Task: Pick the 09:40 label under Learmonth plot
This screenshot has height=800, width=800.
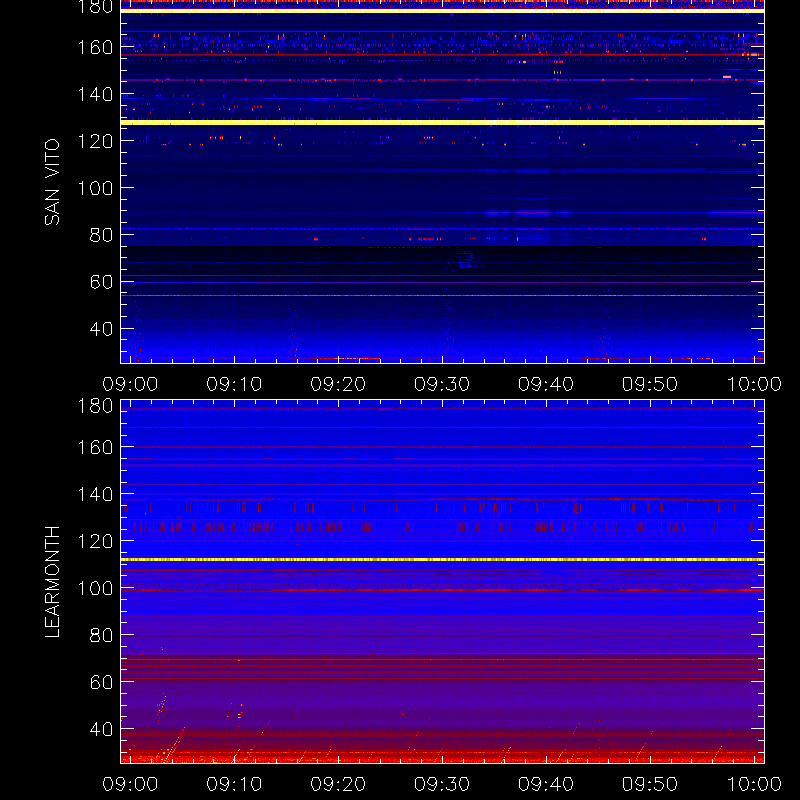Action: click(546, 784)
